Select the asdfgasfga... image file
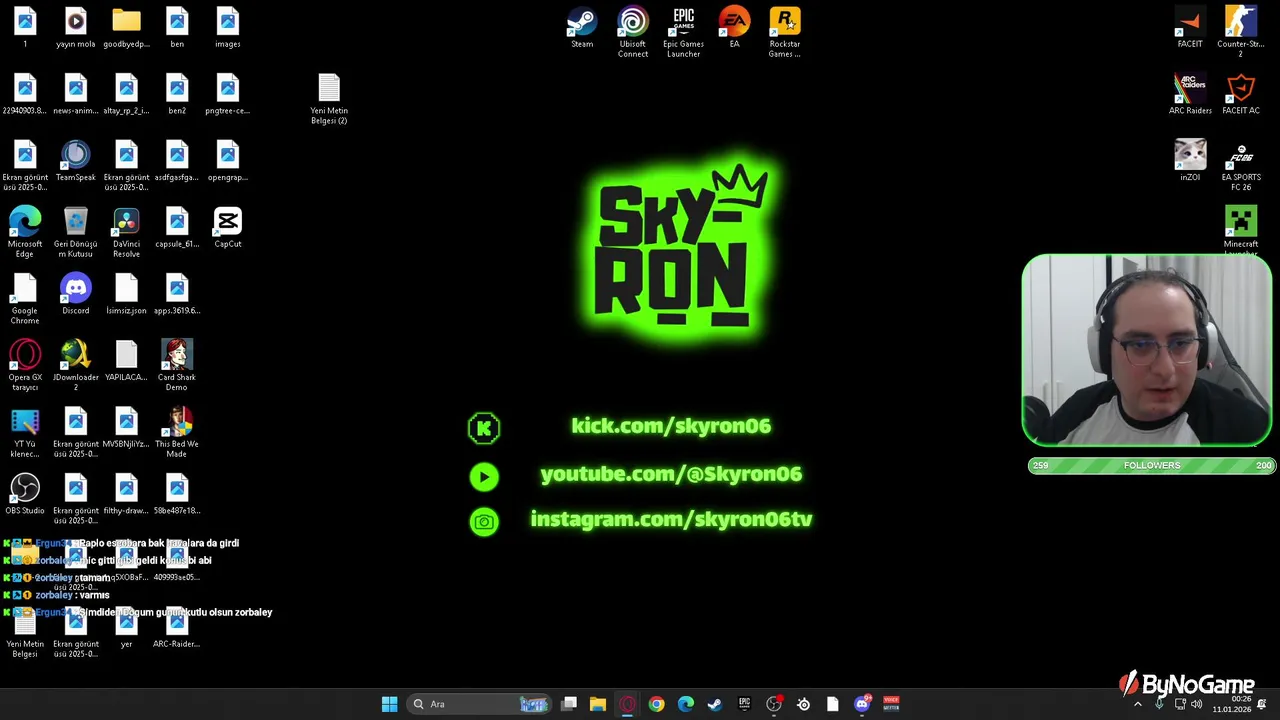 [177, 161]
